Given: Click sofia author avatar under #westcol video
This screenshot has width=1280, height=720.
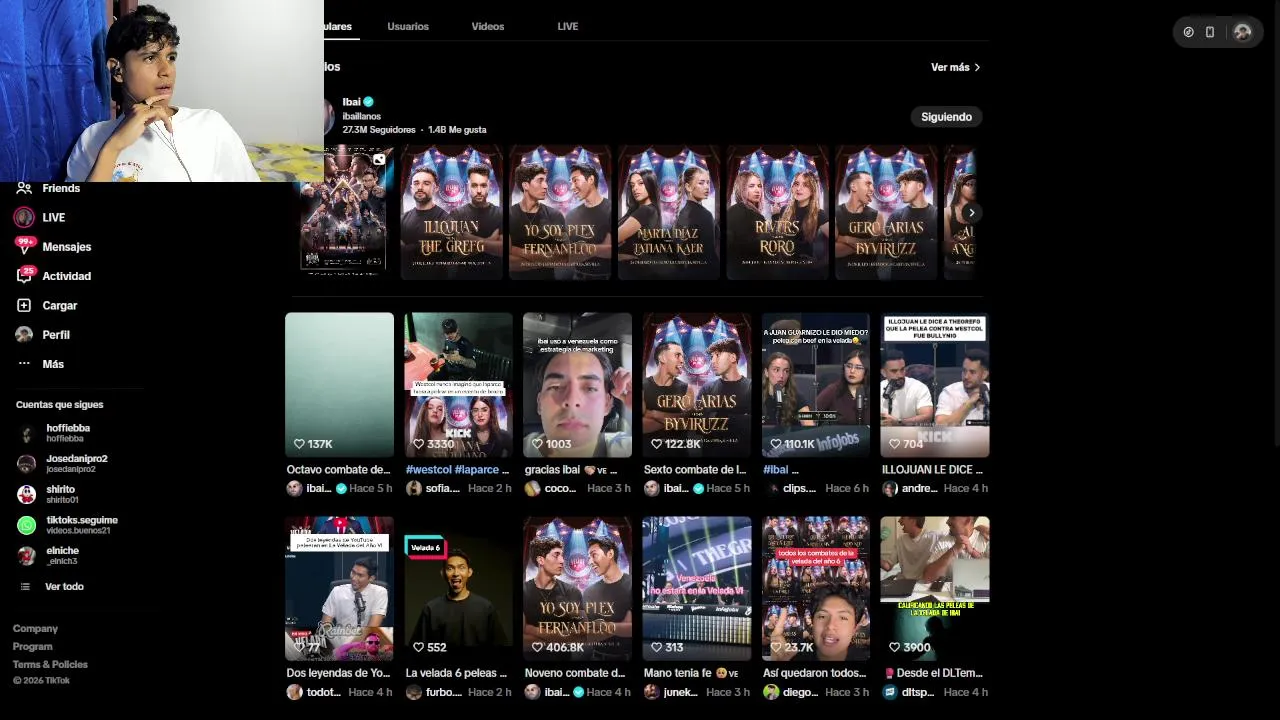Looking at the screenshot, I should click(413, 488).
